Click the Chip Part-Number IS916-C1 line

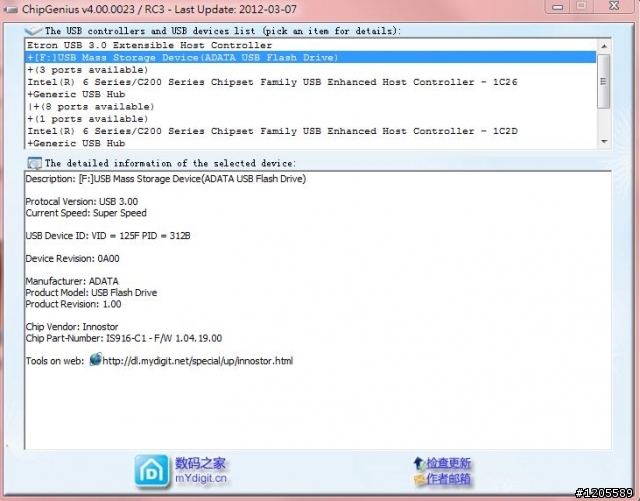(124, 338)
